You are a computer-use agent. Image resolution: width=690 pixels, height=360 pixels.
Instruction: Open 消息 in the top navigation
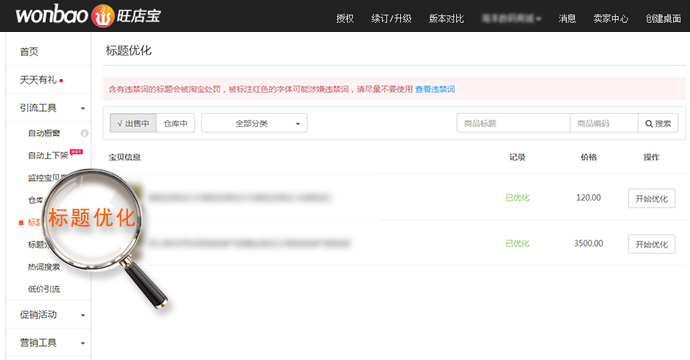pos(567,18)
